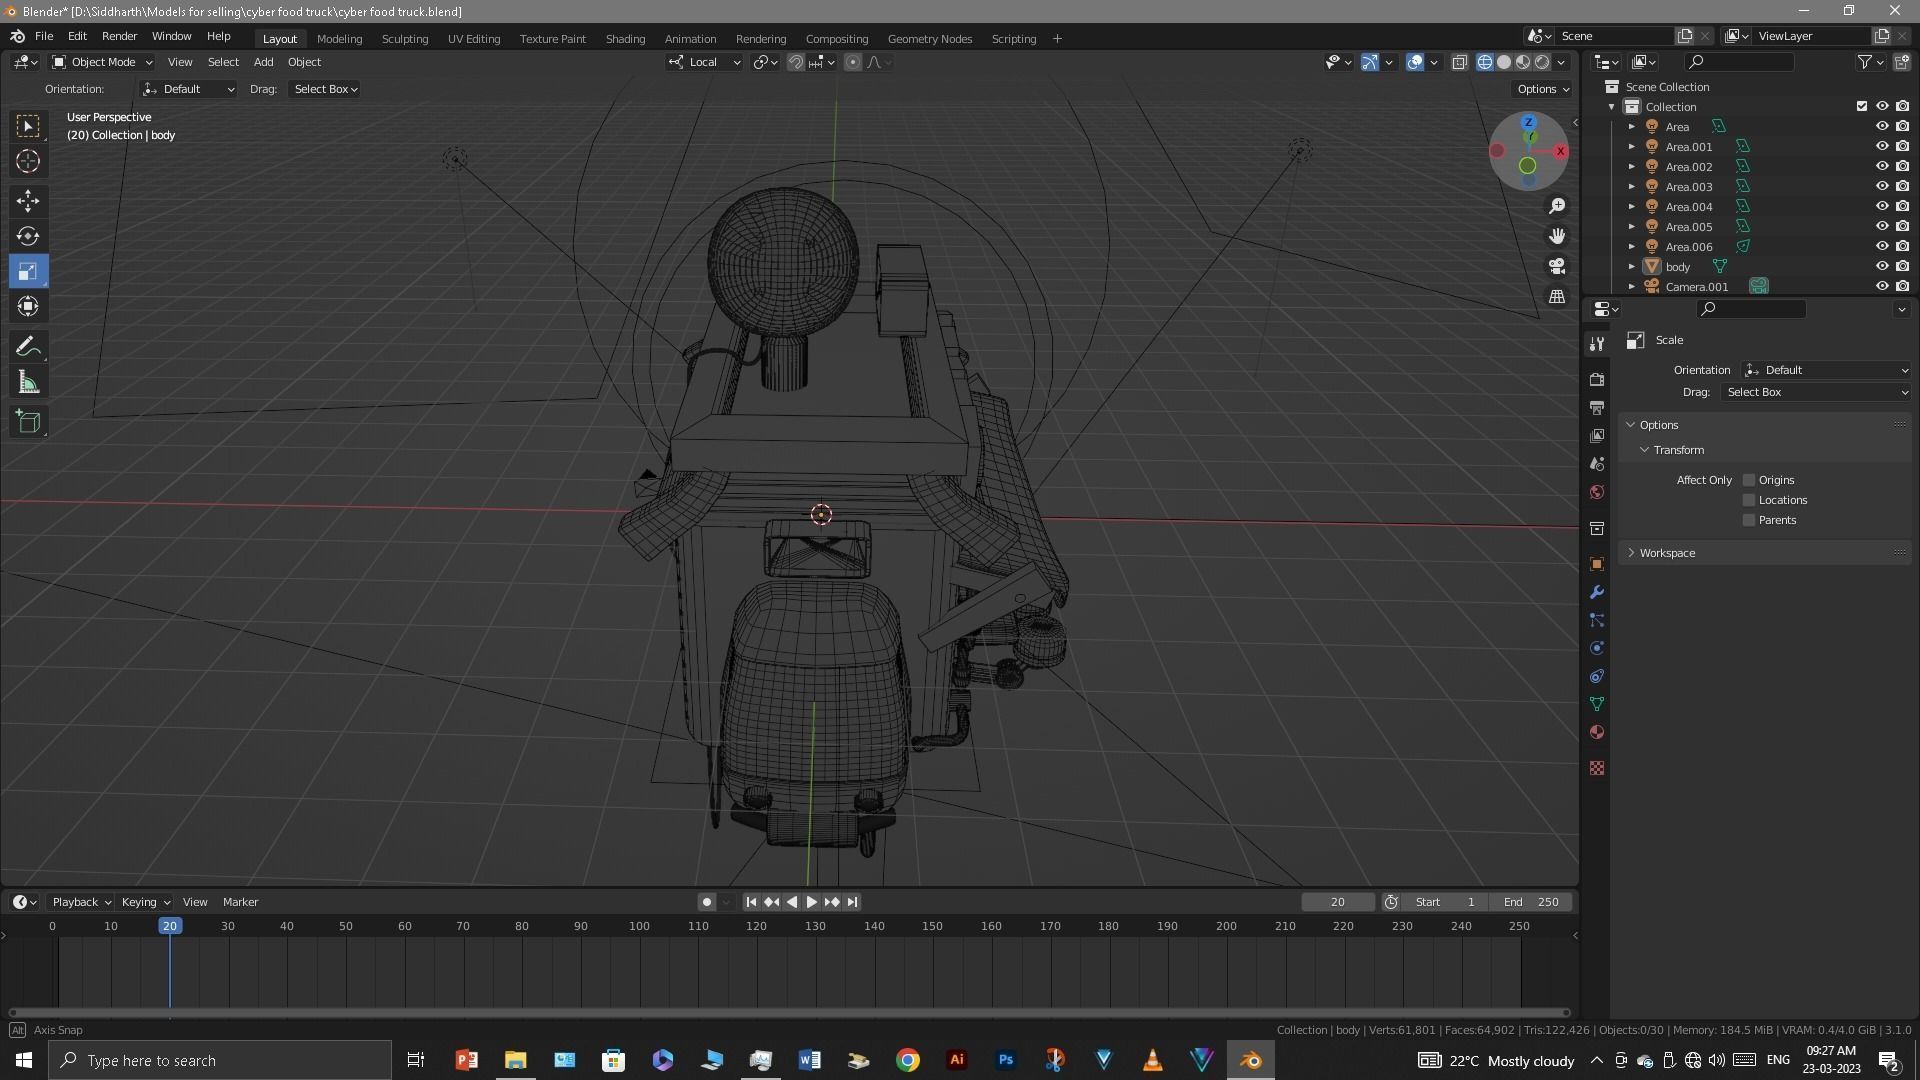Select the Rotate tool
1920x1080 pixels.
28,236
